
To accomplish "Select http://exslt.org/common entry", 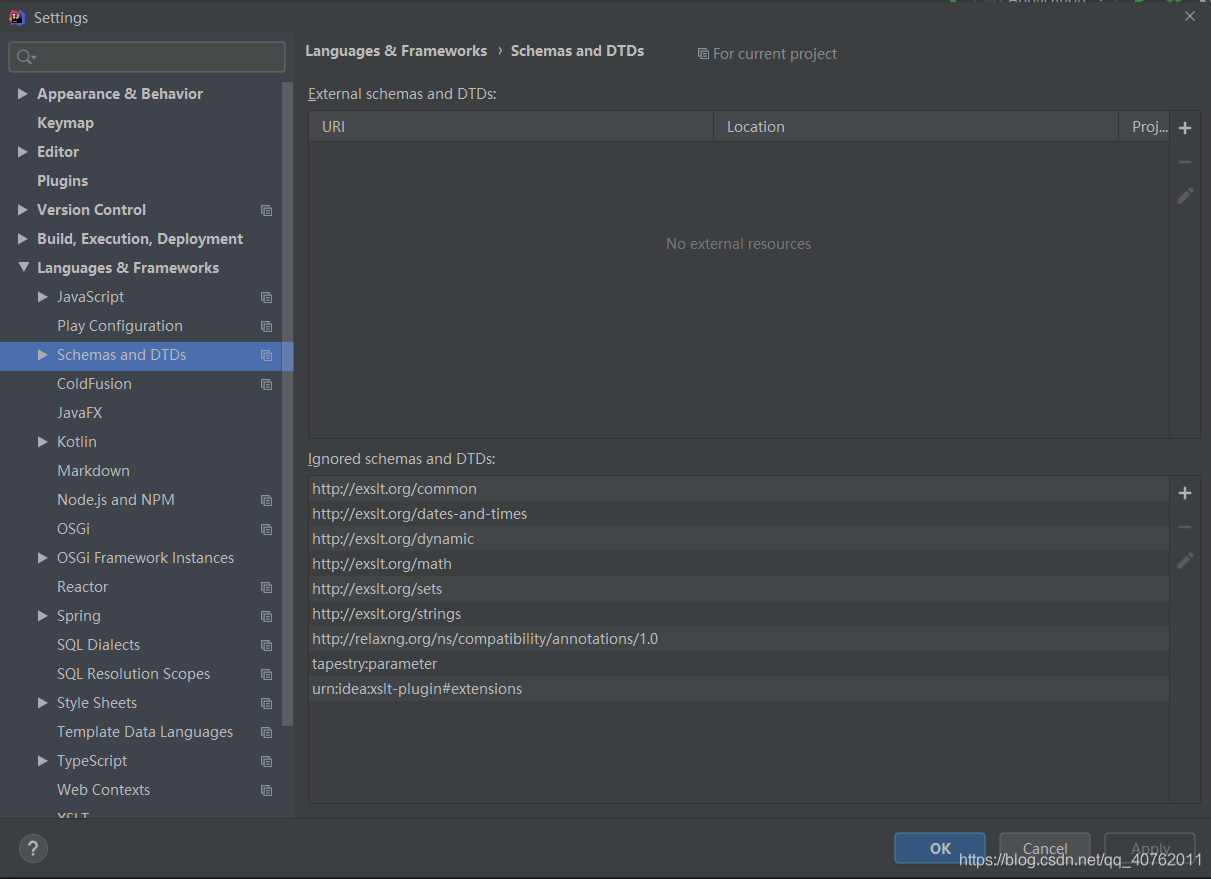I will 739,489.
